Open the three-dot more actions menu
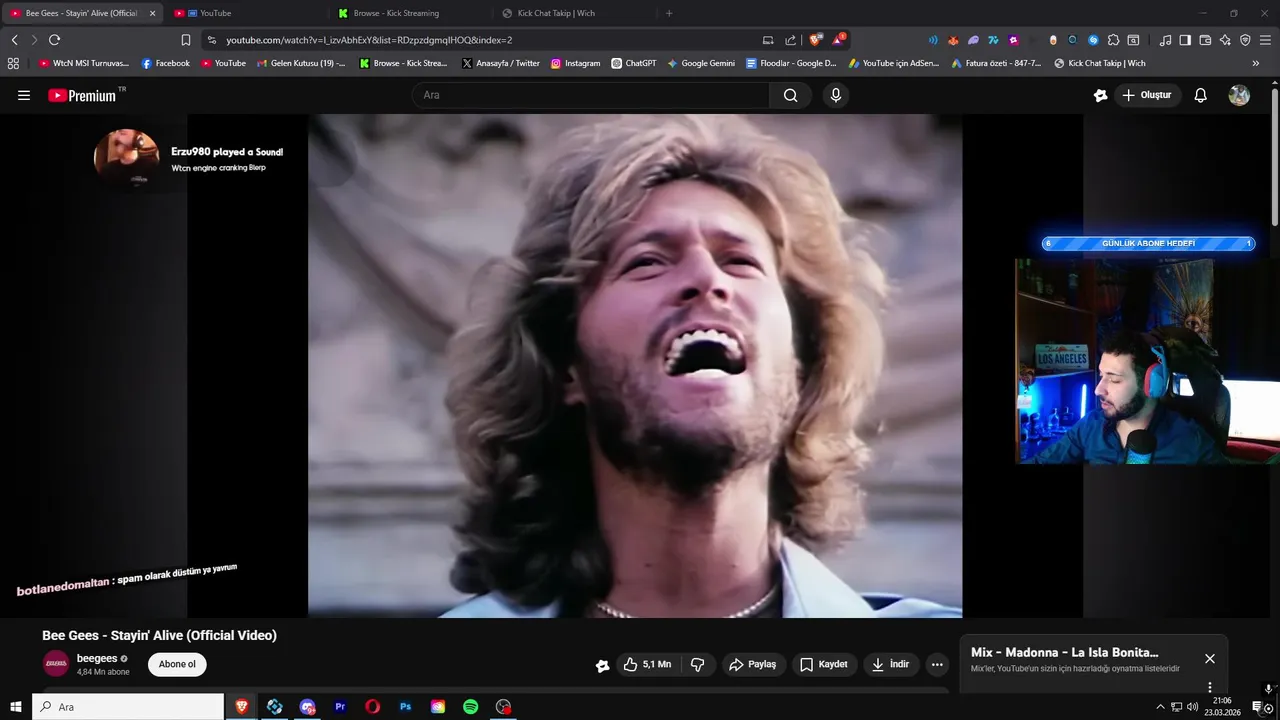This screenshot has width=1280, height=720. [x=937, y=664]
